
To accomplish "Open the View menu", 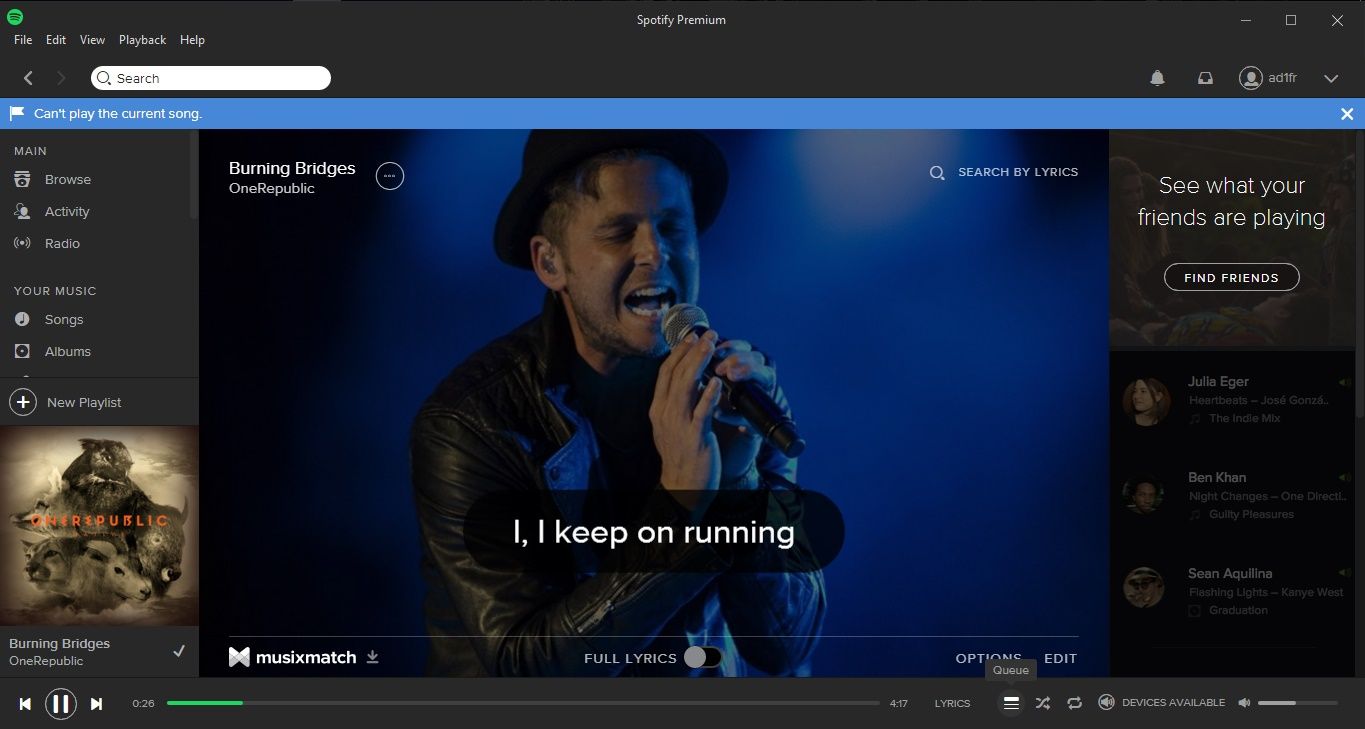I will click(92, 40).
